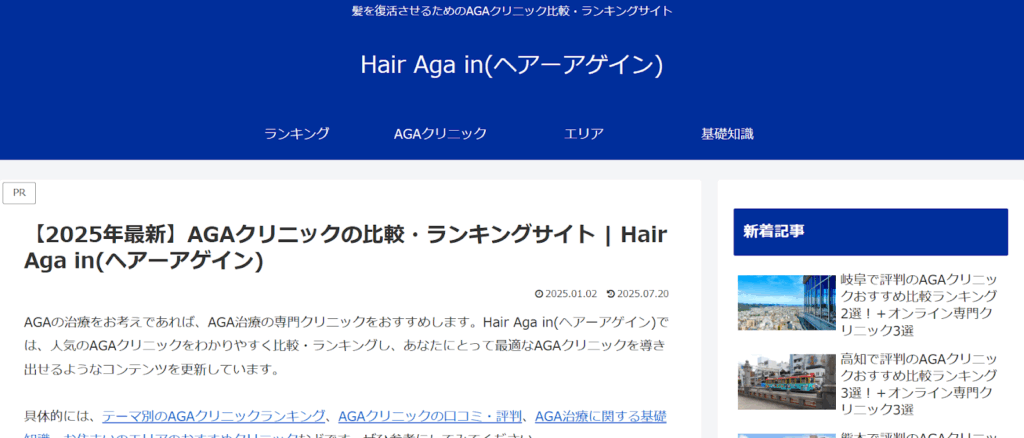
Task: Click the published date clock icon
Action: [539, 294]
